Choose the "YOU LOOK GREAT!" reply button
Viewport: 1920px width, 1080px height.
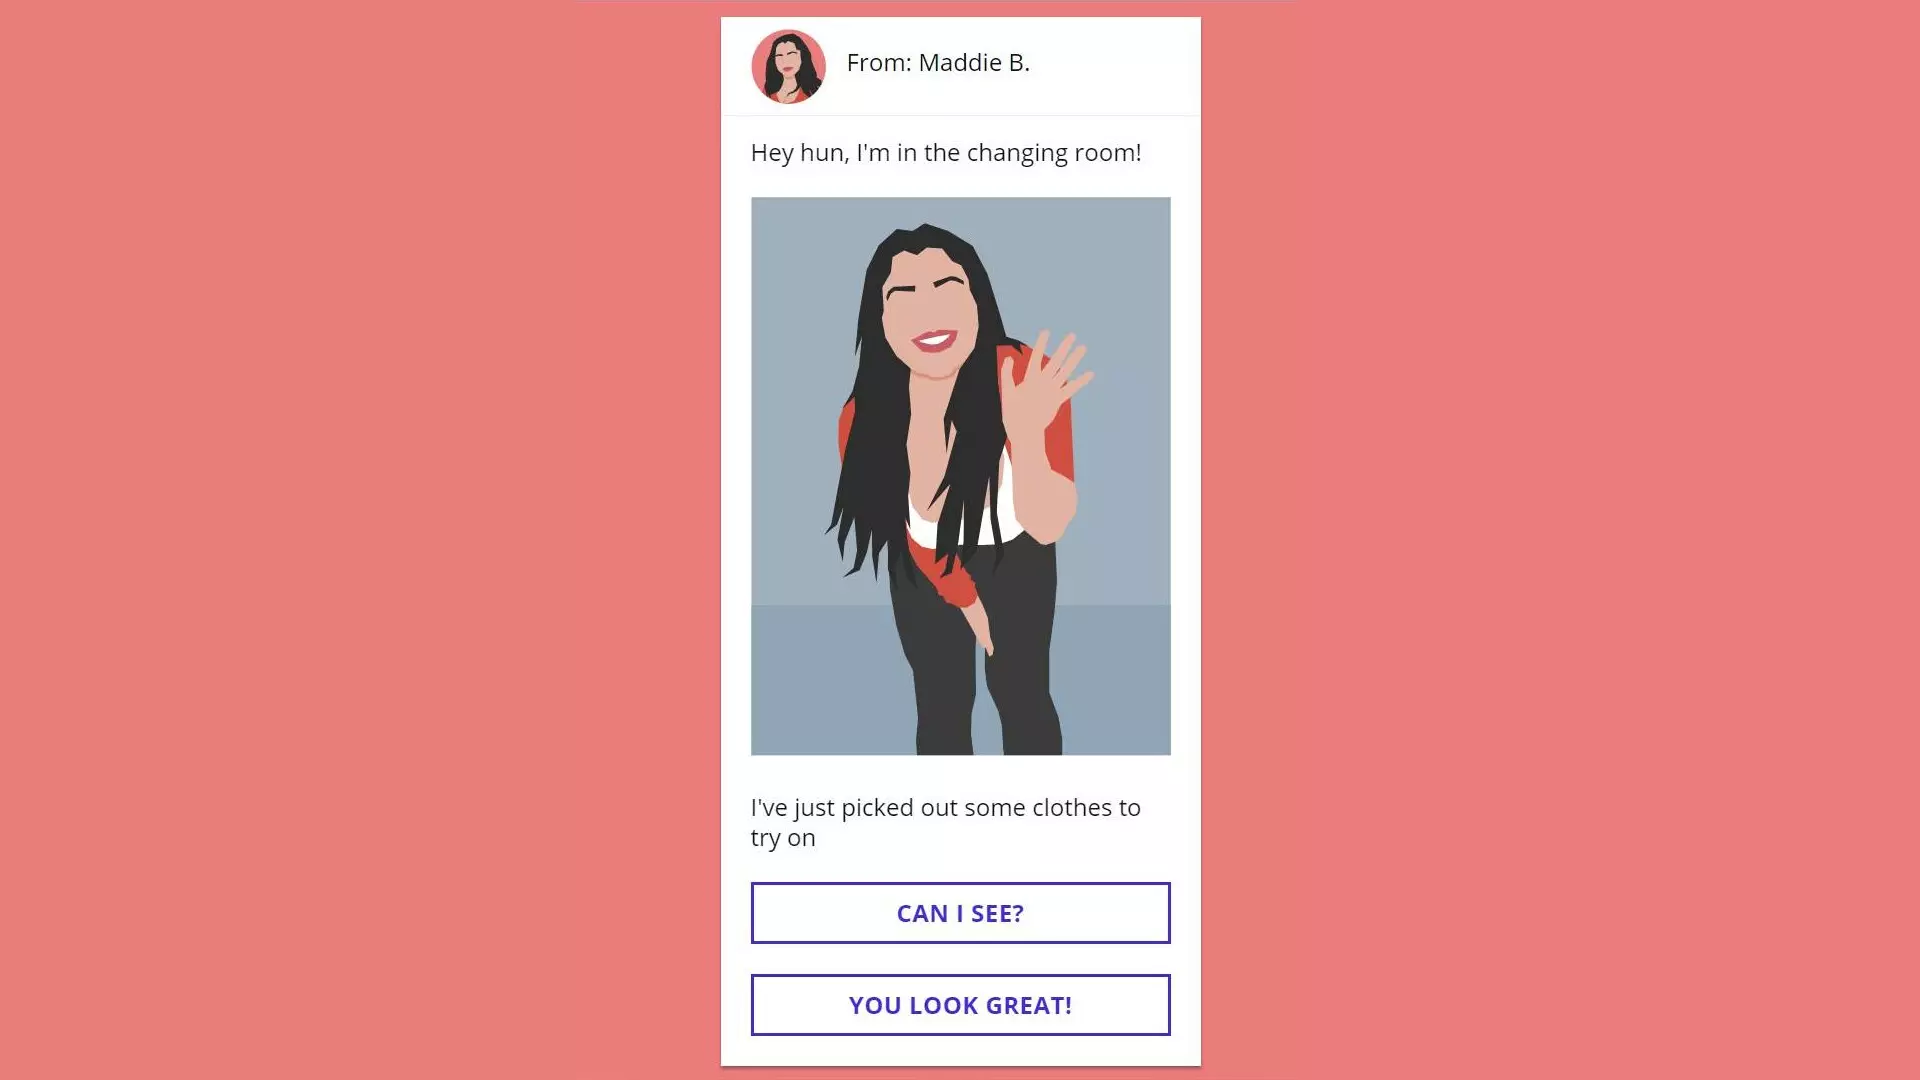[x=960, y=1005]
